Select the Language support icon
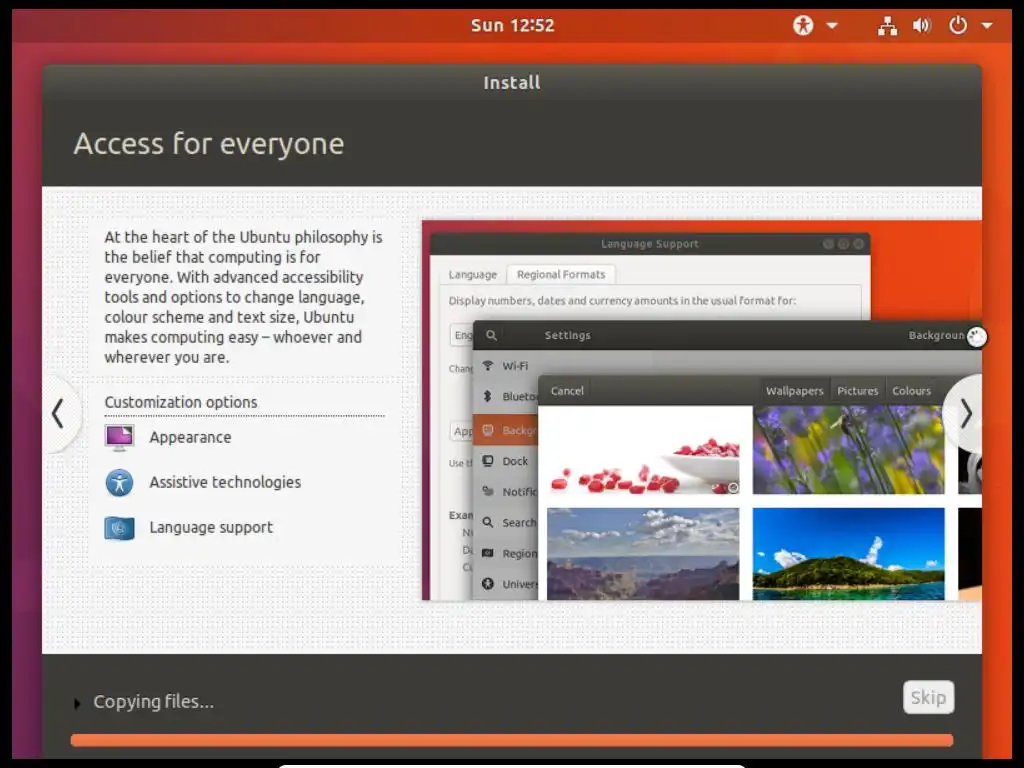Image resolution: width=1024 pixels, height=768 pixels. point(120,528)
